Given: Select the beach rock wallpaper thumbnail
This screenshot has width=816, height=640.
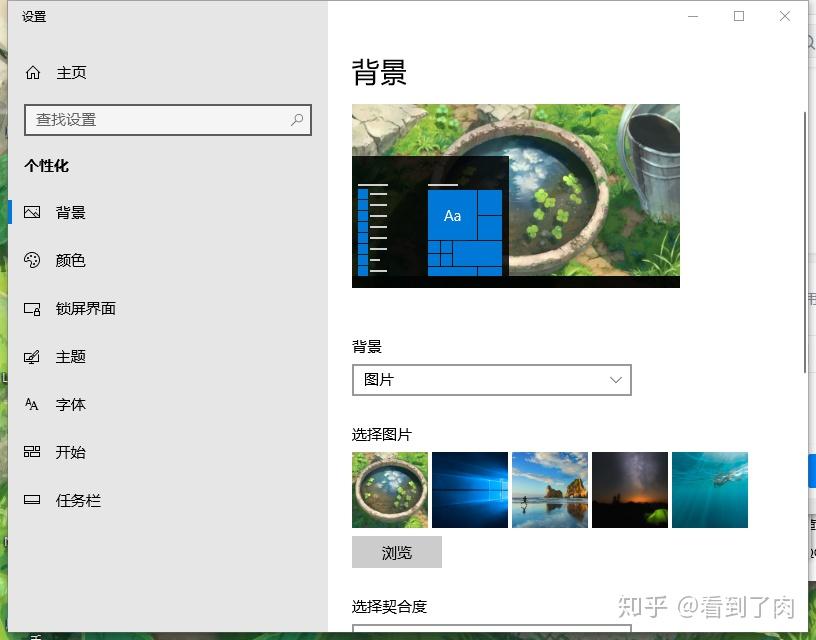Looking at the screenshot, I should point(550,489).
